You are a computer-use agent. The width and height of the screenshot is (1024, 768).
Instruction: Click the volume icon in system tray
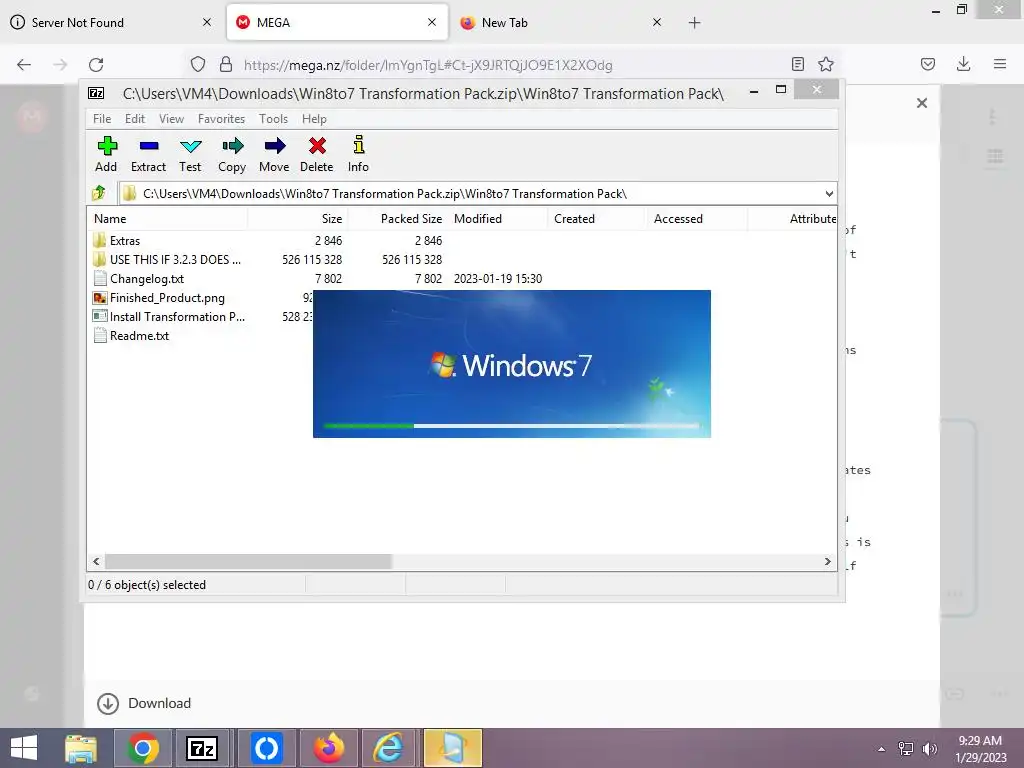pyautogui.click(x=930, y=749)
